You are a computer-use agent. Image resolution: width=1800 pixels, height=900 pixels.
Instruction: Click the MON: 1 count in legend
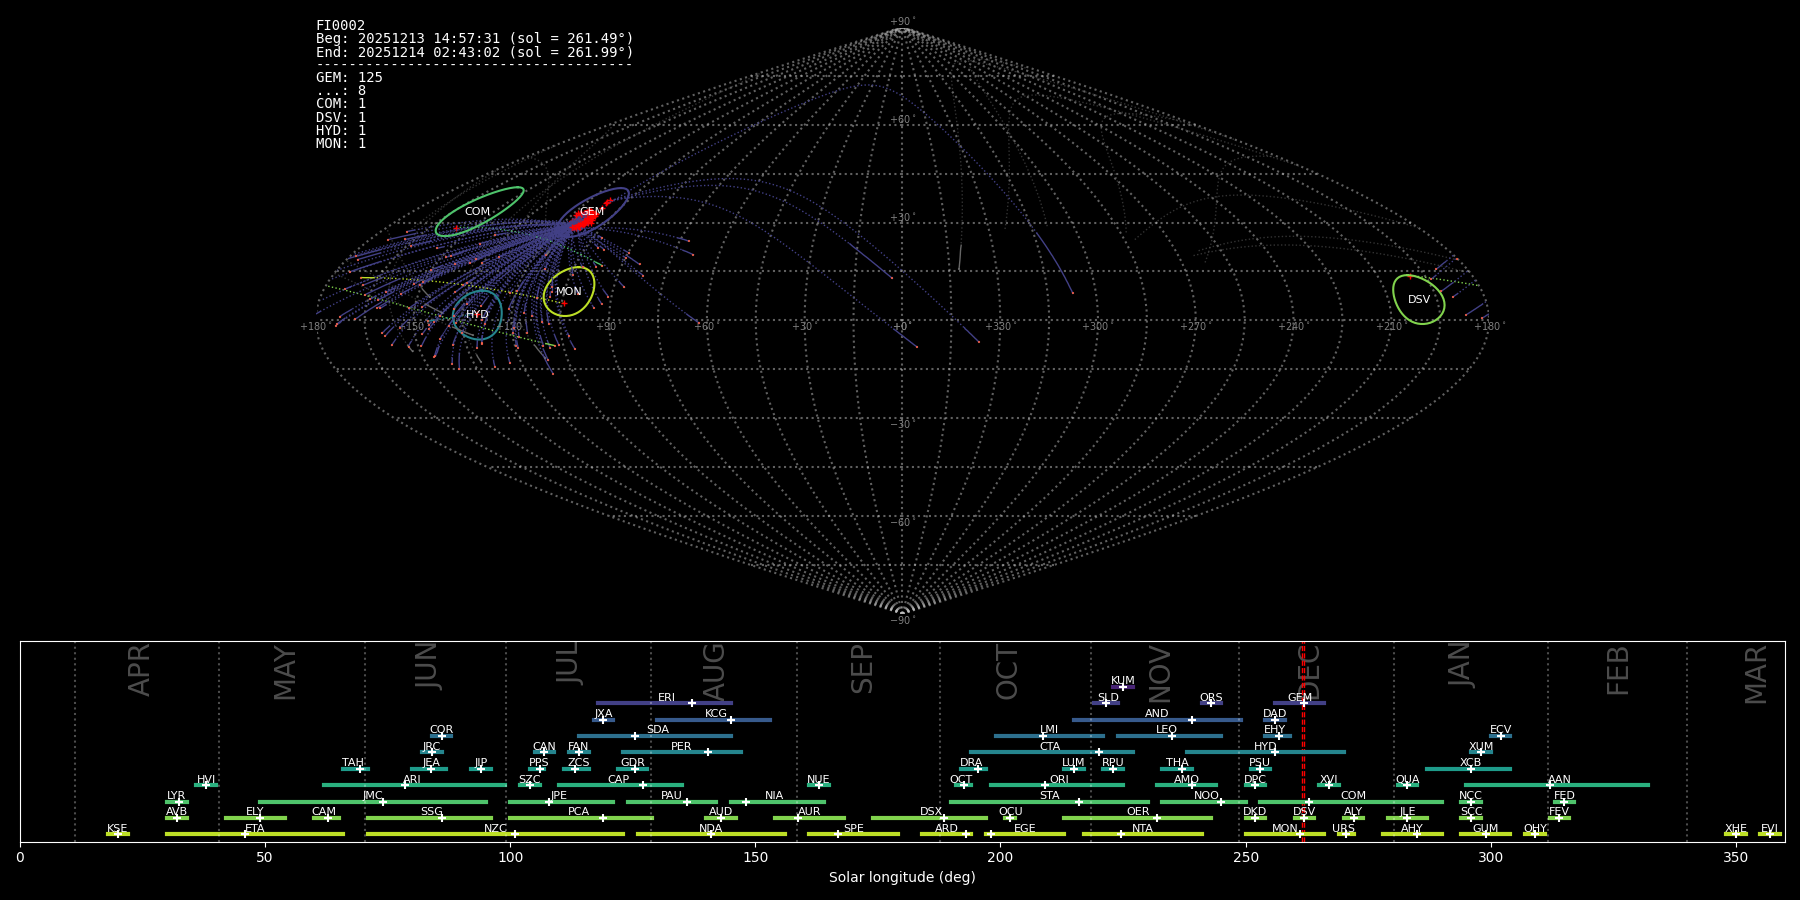coord(341,144)
